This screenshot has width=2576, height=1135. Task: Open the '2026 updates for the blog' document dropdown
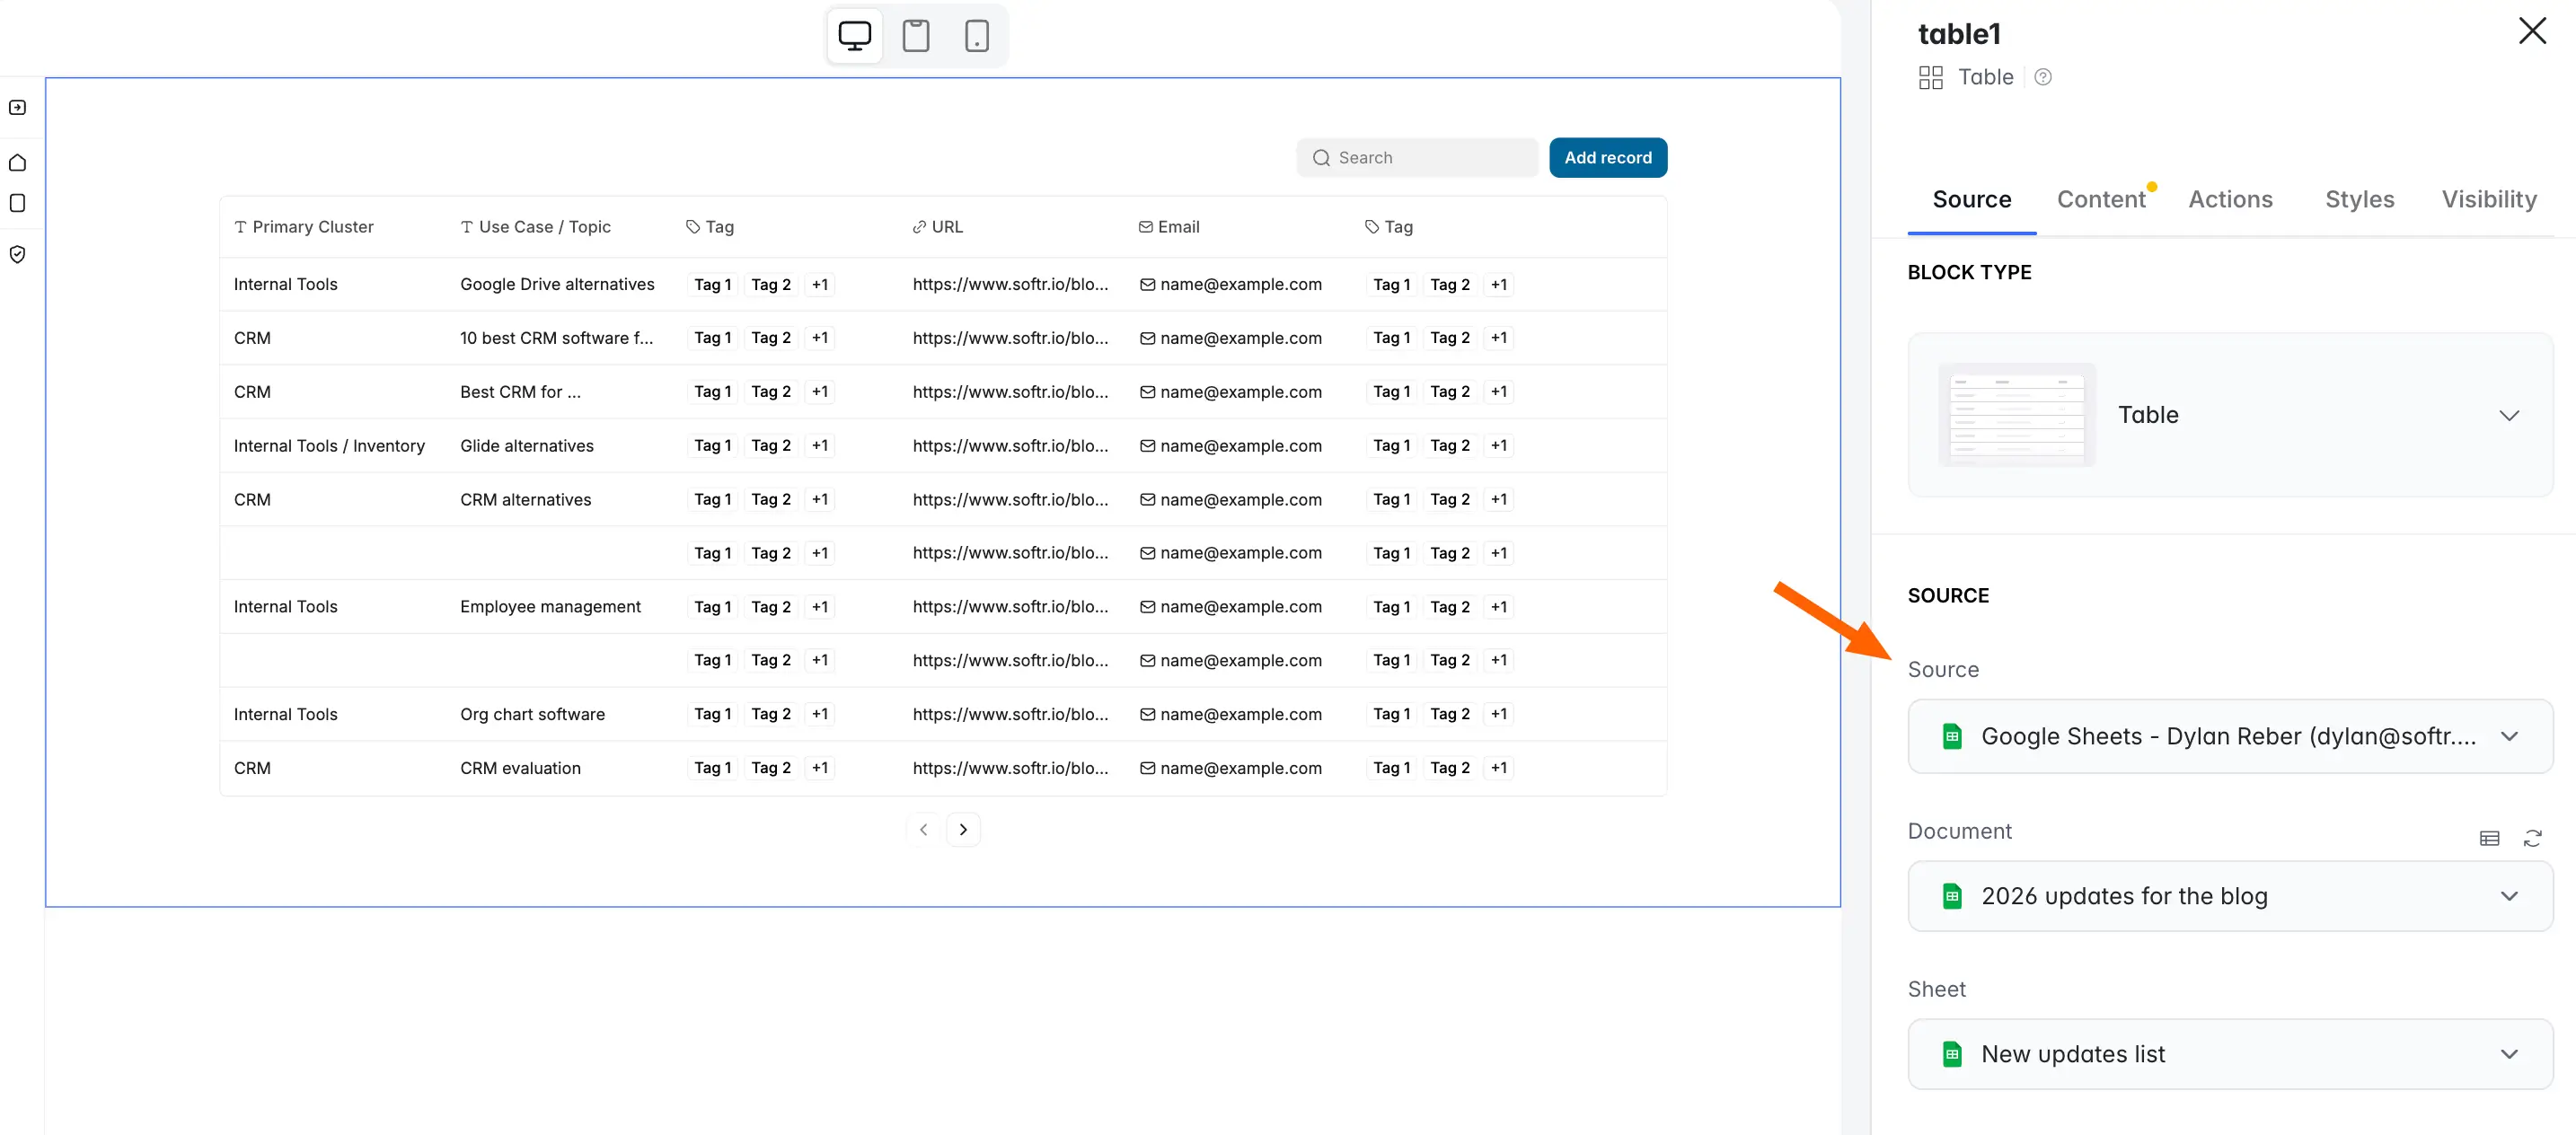(x=2510, y=896)
